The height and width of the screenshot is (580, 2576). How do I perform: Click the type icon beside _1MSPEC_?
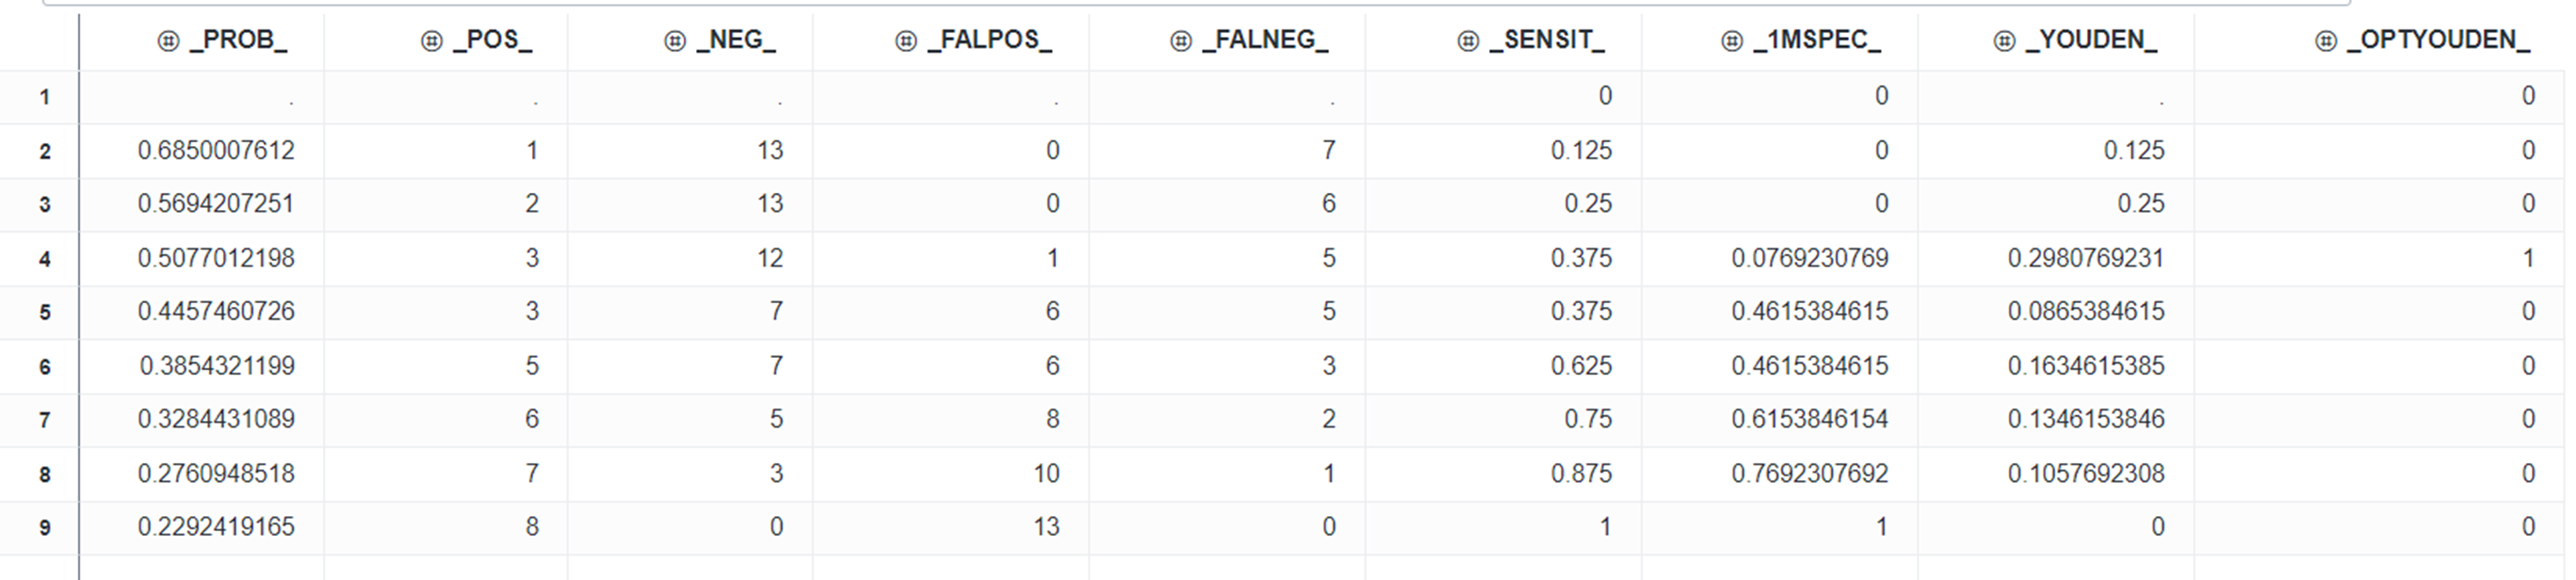click(x=1732, y=40)
